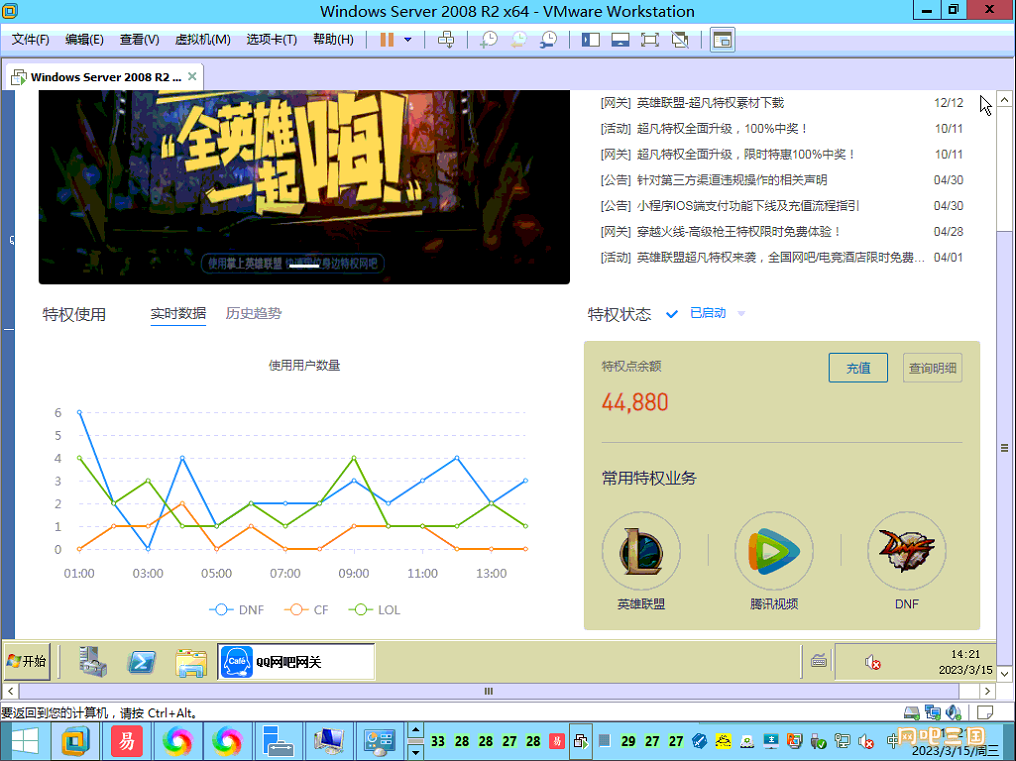Click the VMware status bar hard disk icon
1016x761 pixels.
point(912,713)
